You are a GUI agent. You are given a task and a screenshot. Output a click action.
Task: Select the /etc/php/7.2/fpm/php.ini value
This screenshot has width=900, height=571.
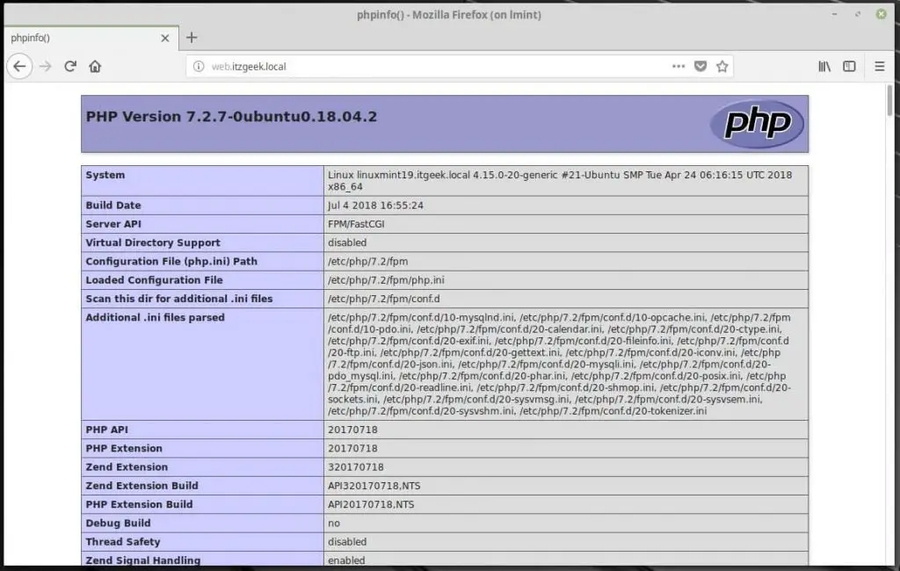[x=386, y=280]
